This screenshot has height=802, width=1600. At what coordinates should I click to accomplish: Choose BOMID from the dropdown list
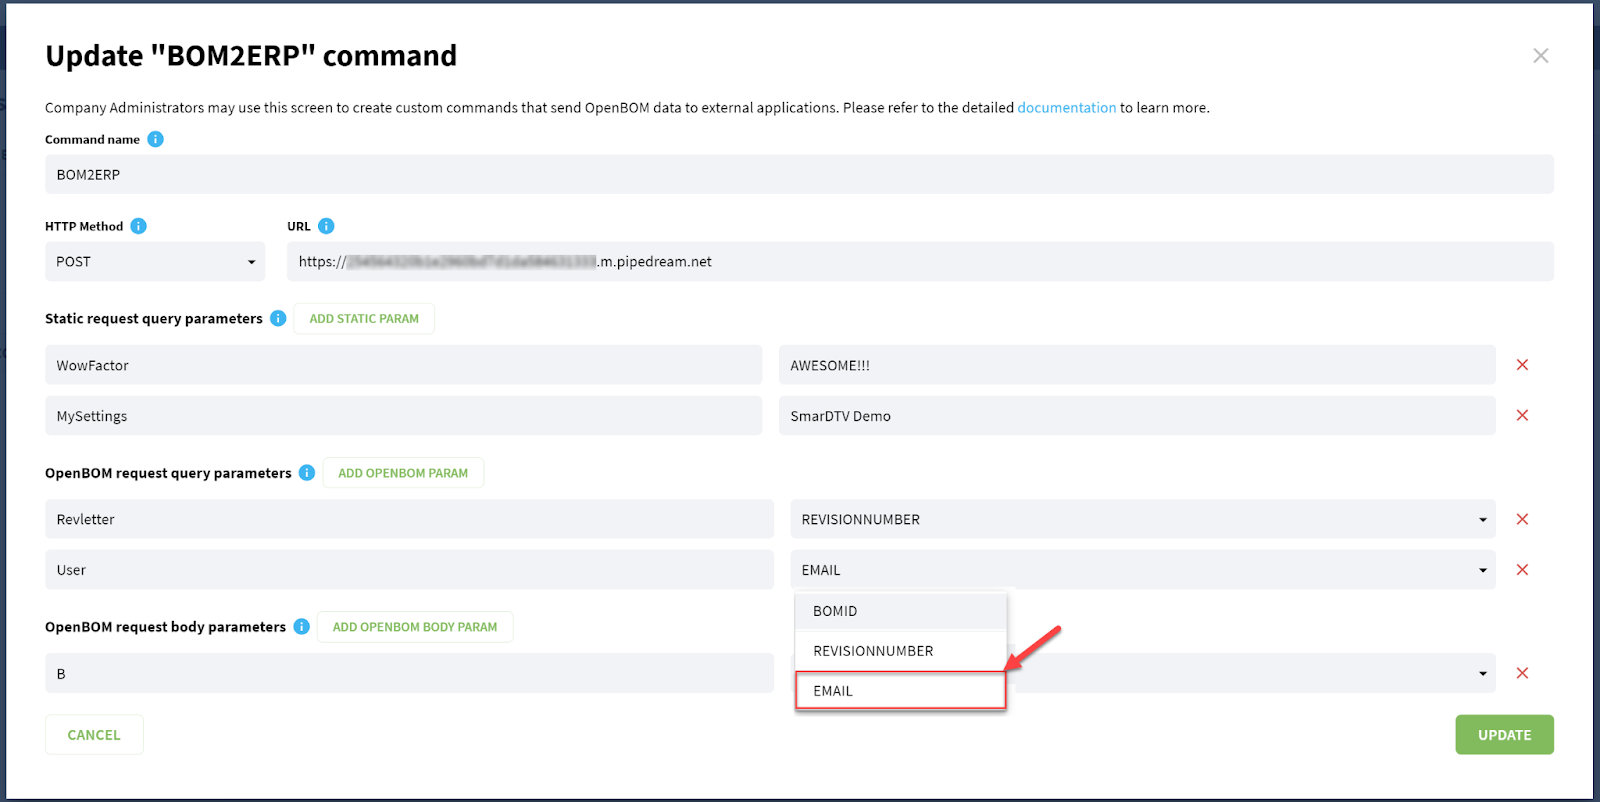pyautogui.click(x=901, y=611)
